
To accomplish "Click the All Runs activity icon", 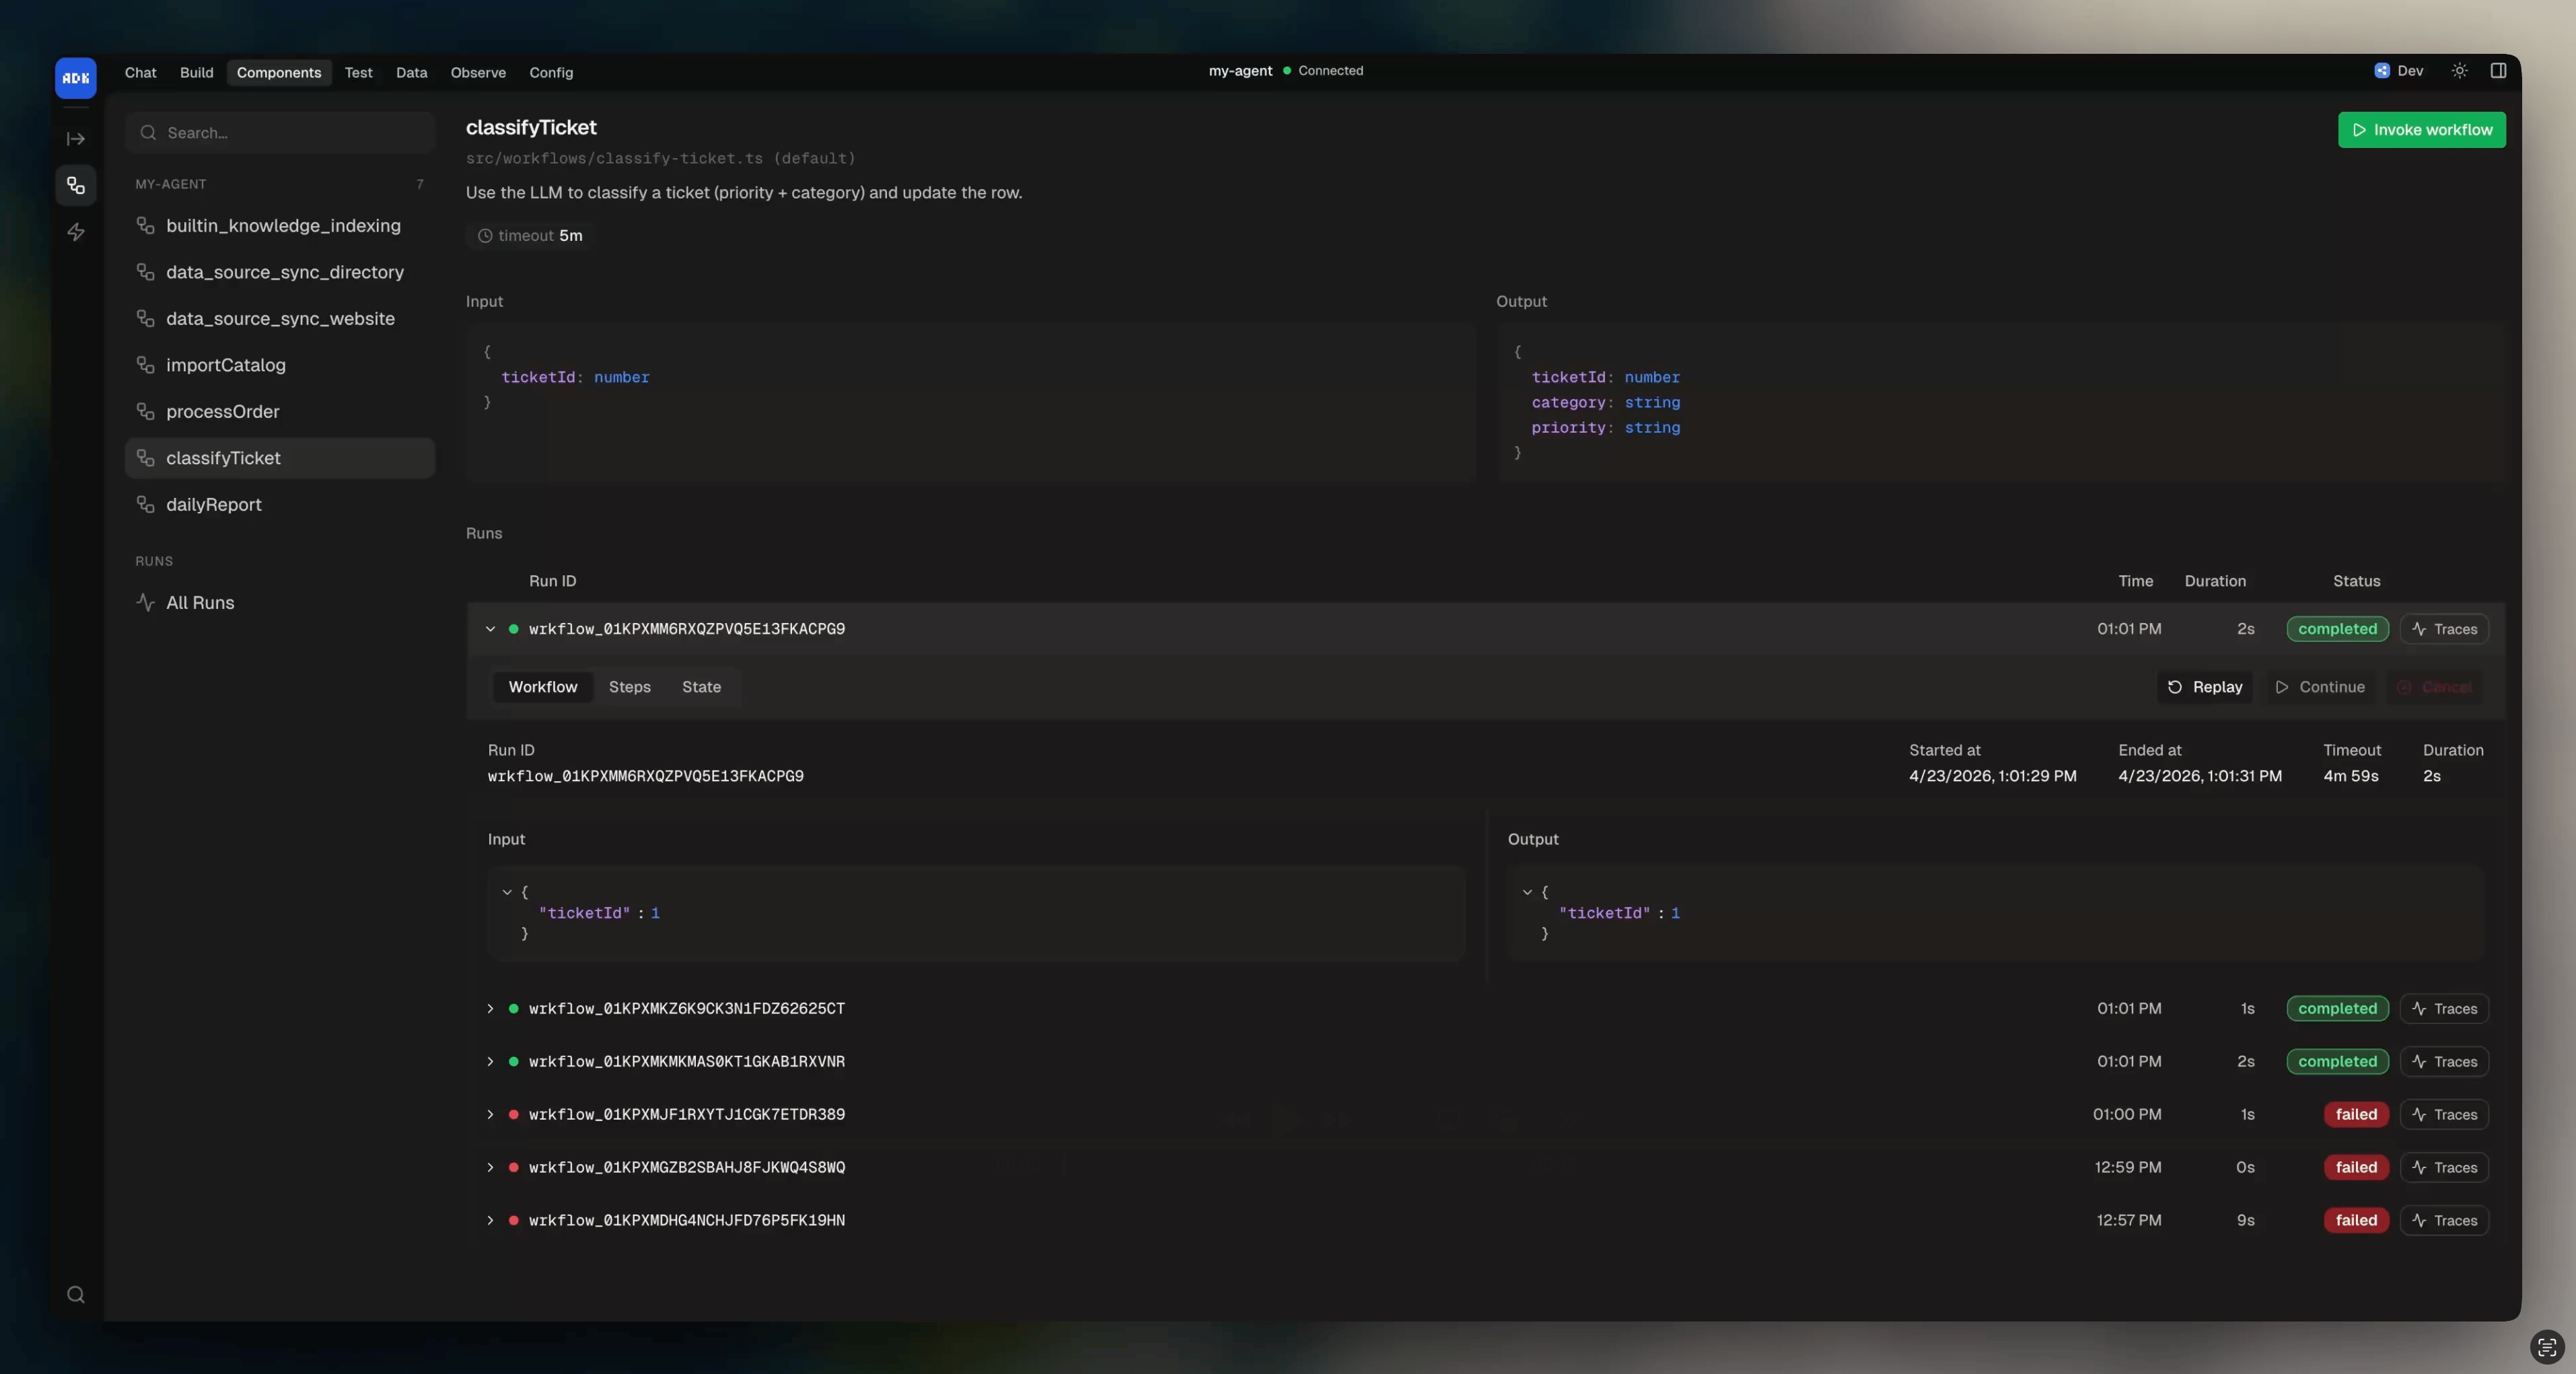I will (145, 602).
